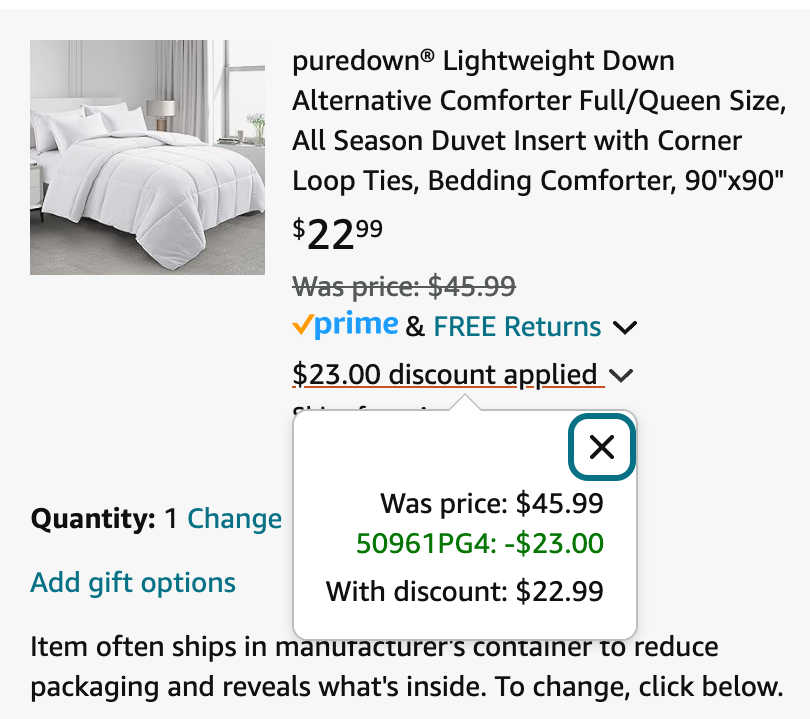The width and height of the screenshot is (810, 719).
Task: Expand the chevron beside FREE Returns
Action: coord(625,327)
